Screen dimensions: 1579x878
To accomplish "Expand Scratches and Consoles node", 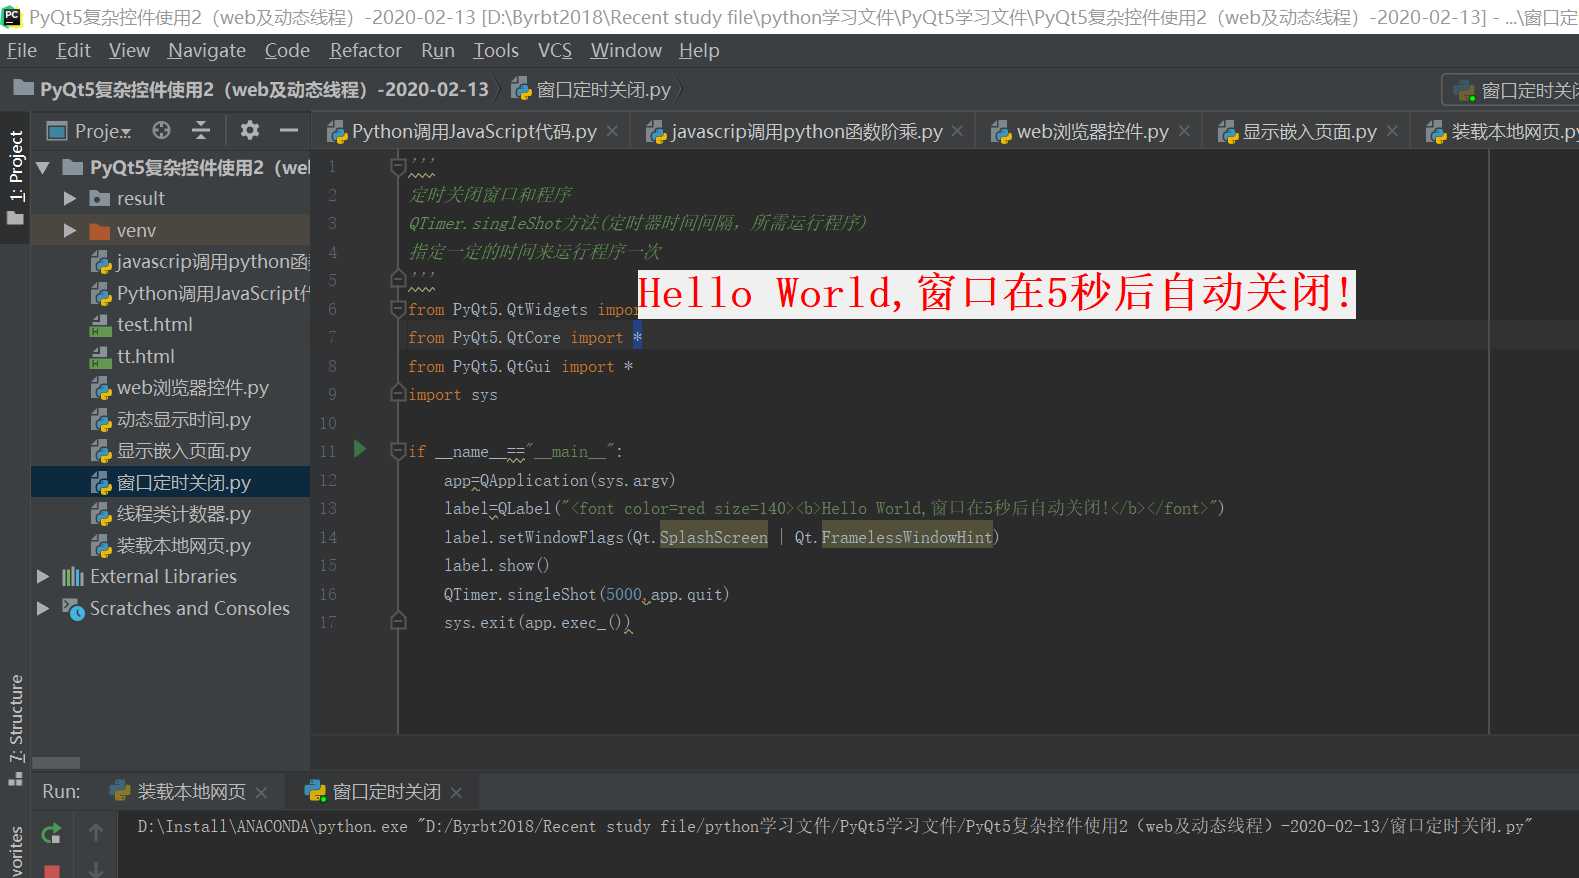I will 43,608.
